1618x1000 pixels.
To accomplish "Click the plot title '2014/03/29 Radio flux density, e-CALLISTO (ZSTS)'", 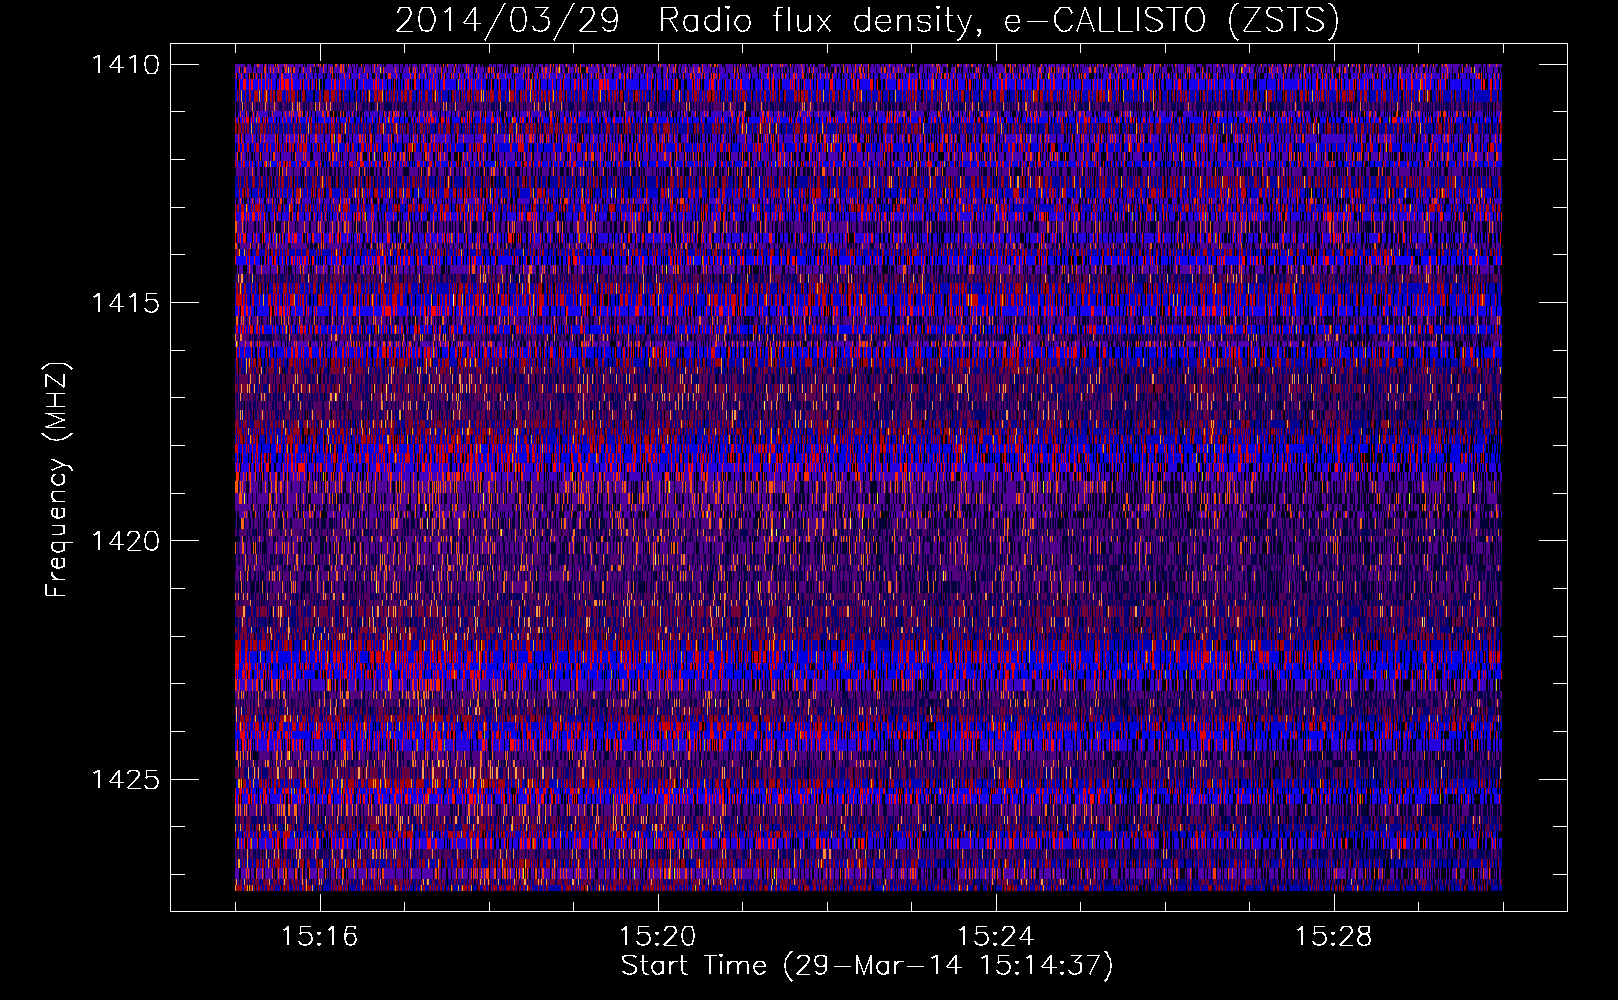I will [867, 20].
